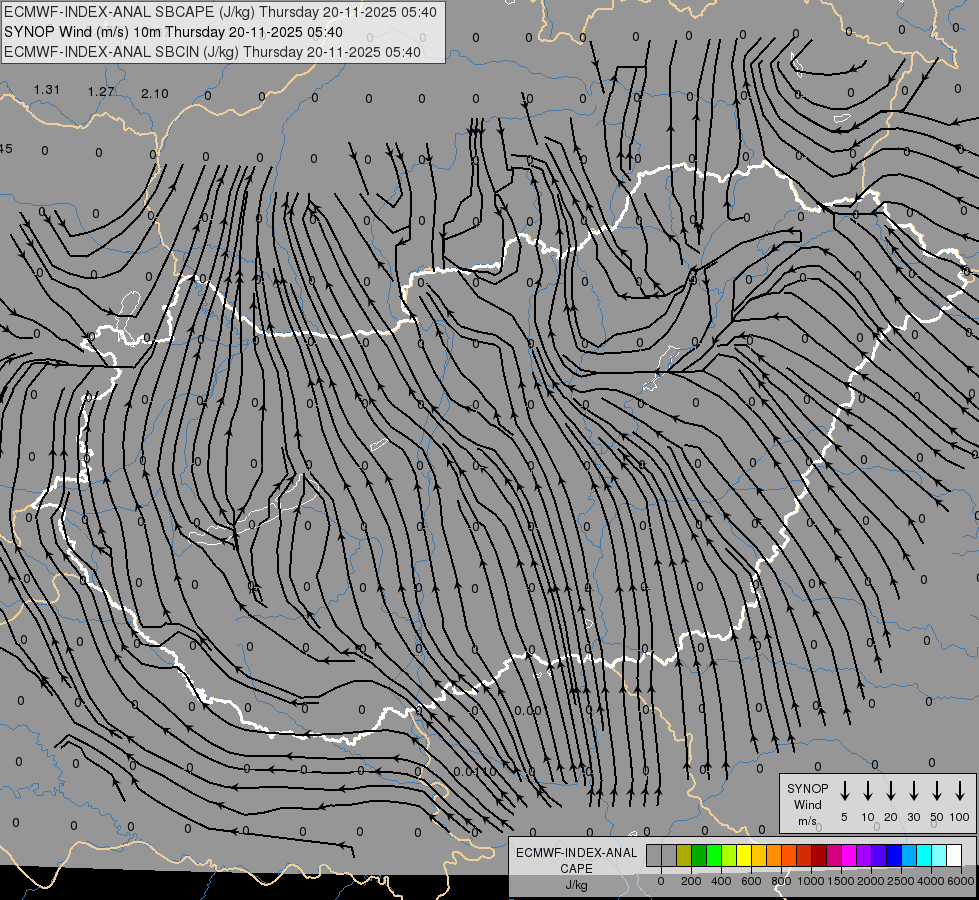Click the 5 m/s wind arrow icon

coord(844,791)
